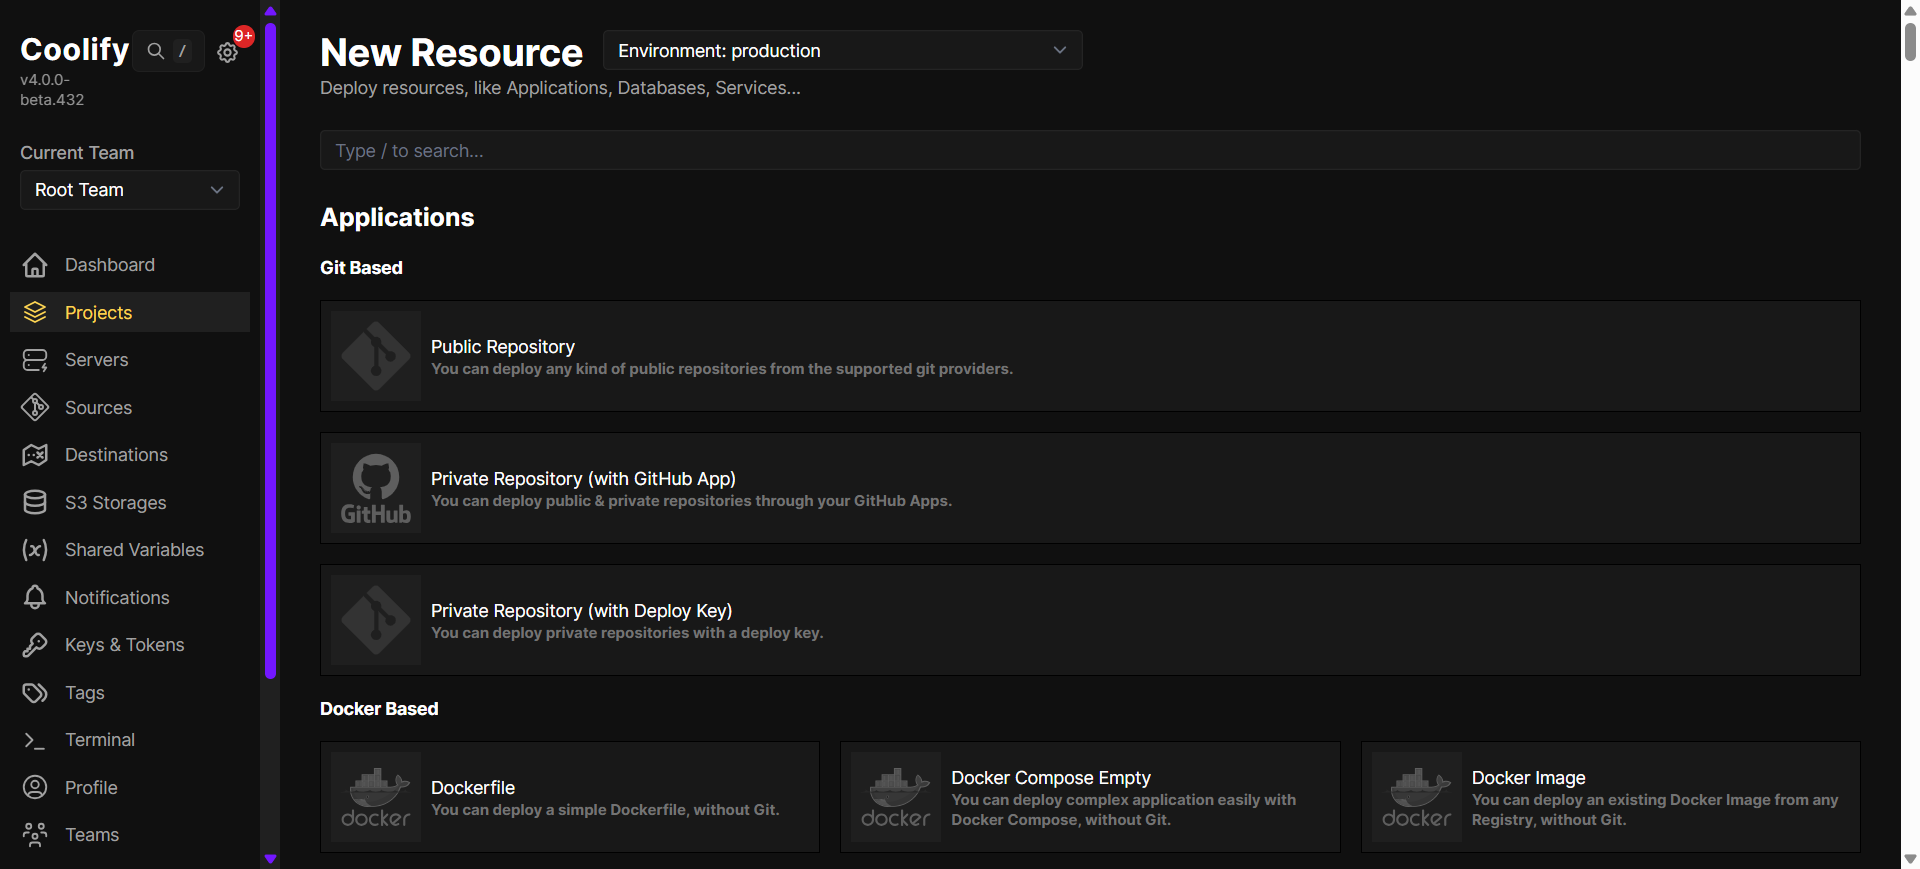This screenshot has height=869, width=1920.
Task: Select the Docker Image resource card
Action: tap(1610, 797)
